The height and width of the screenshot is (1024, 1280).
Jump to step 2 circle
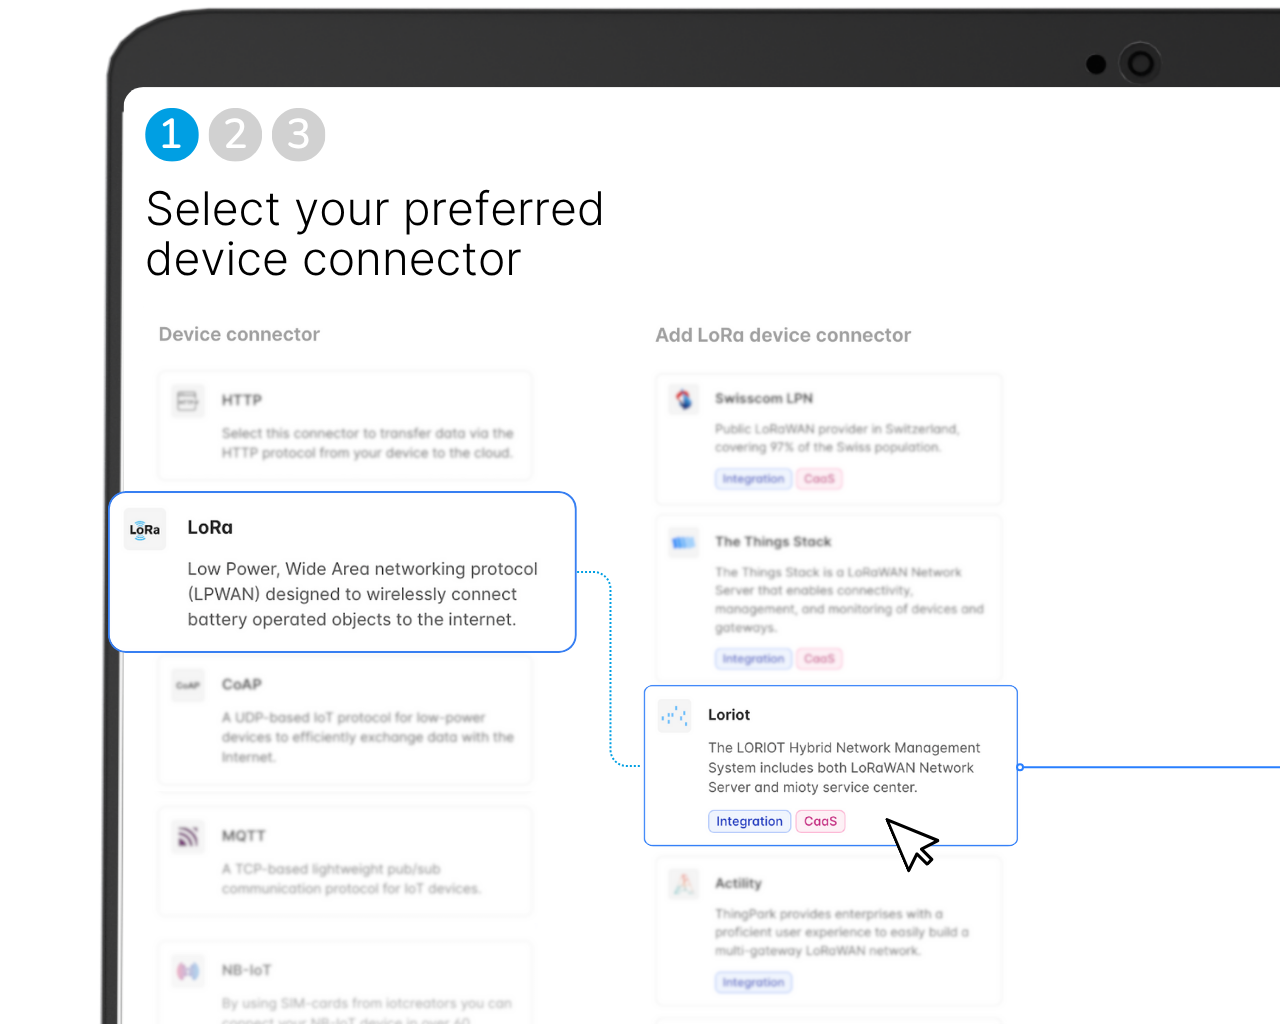coord(235,134)
